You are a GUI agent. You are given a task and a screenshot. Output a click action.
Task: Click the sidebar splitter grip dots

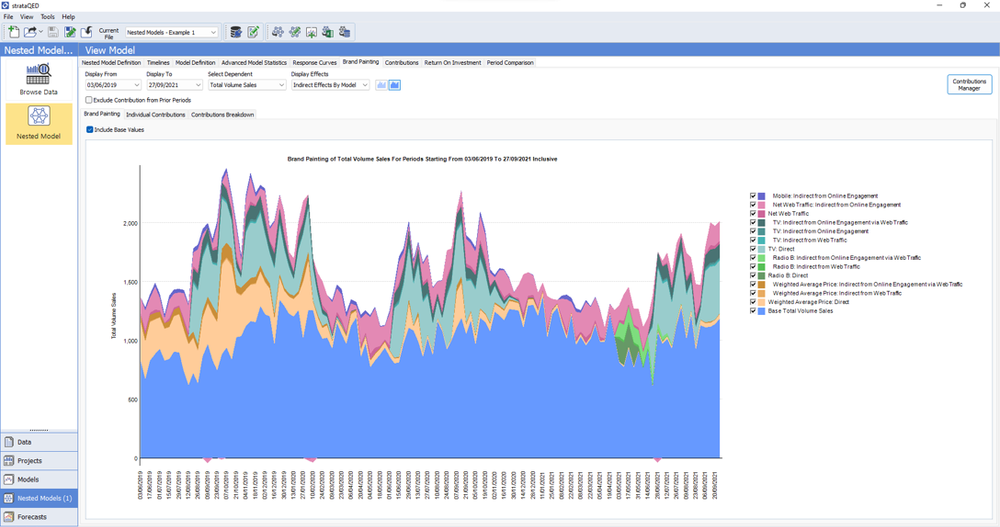[39, 430]
